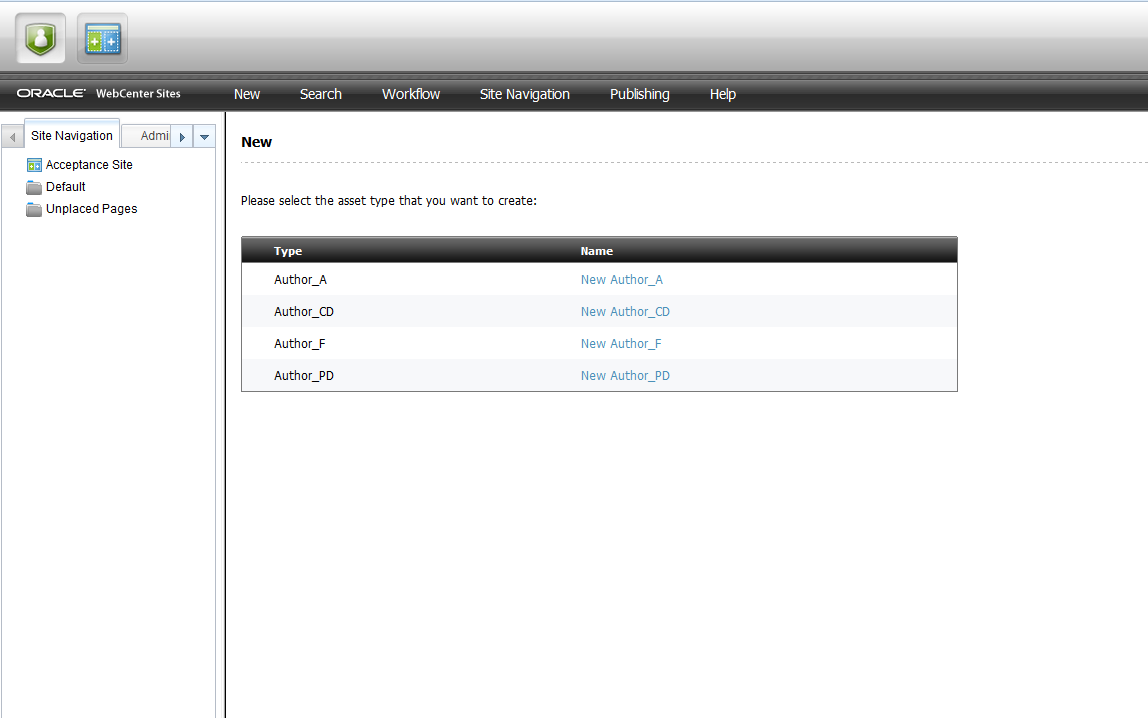This screenshot has height=718, width=1148.
Task: Click the Type column header
Action: click(288, 251)
